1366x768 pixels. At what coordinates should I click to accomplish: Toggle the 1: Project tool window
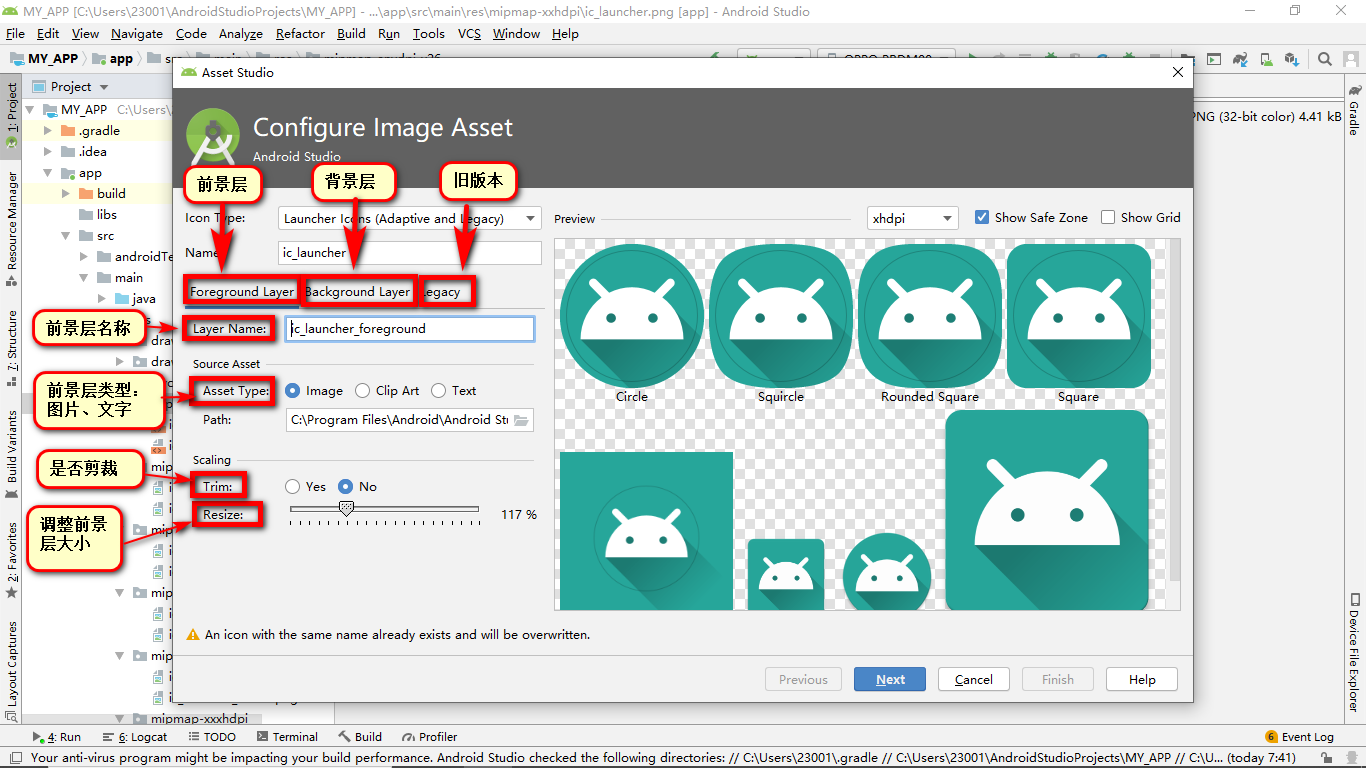click(x=11, y=114)
